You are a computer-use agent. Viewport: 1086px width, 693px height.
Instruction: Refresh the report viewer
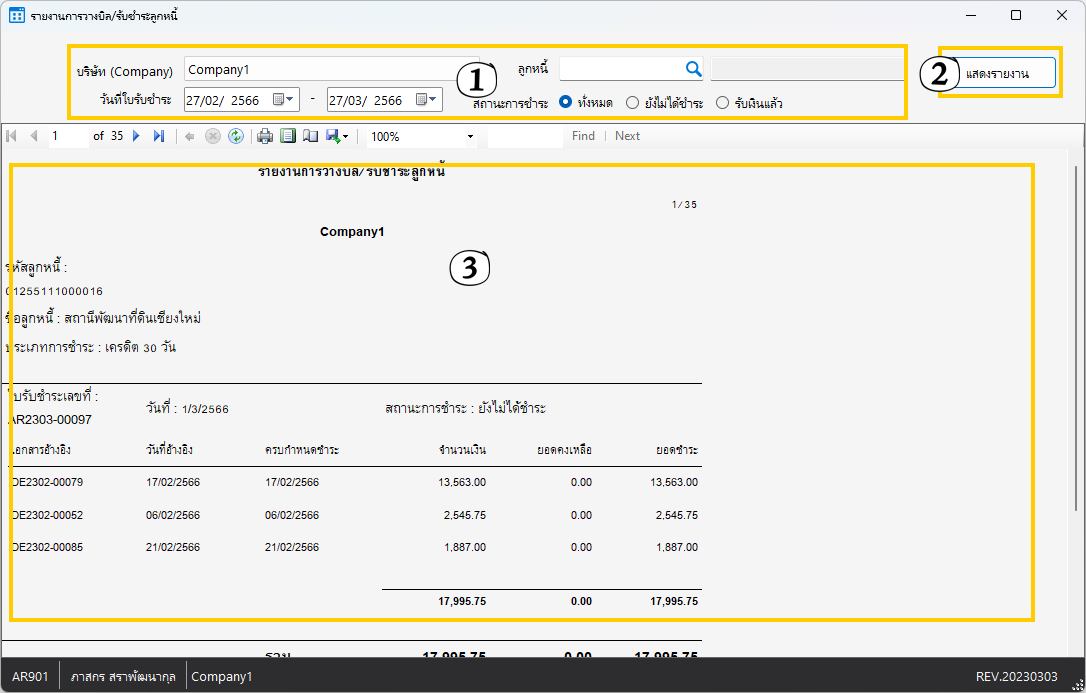point(235,136)
